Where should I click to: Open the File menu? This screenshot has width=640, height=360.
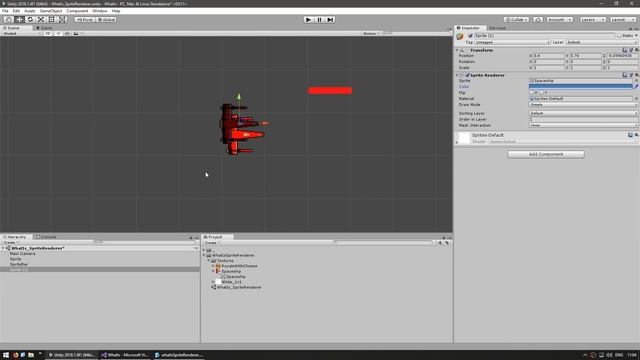click(5, 11)
